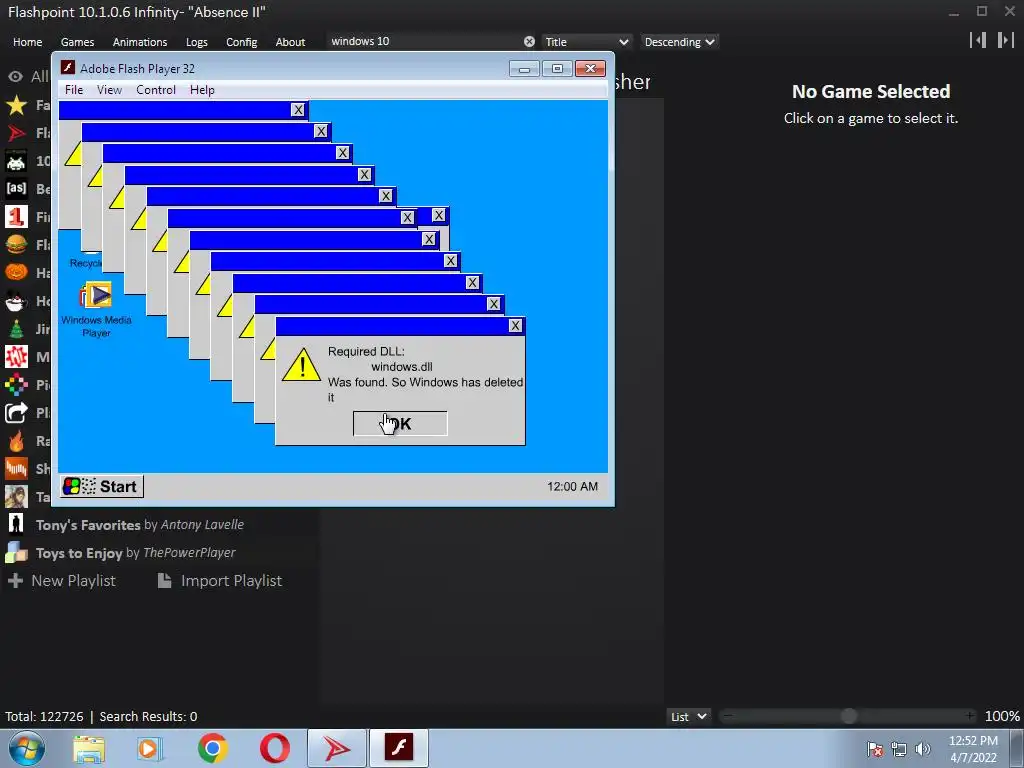The height and width of the screenshot is (768, 1024).
Task: Click the Start button in Flash game
Action: pos(102,487)
